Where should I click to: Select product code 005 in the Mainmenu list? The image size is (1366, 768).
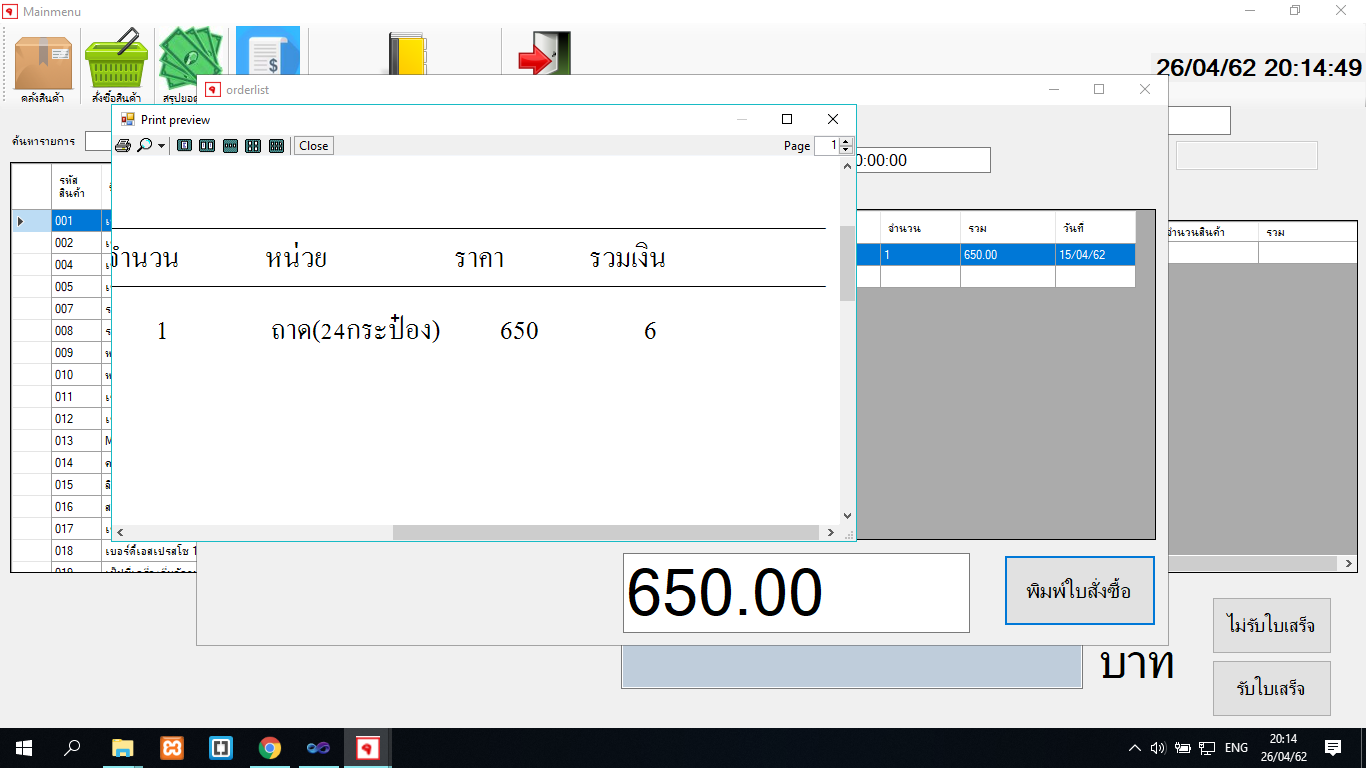(x=76, y=287)
